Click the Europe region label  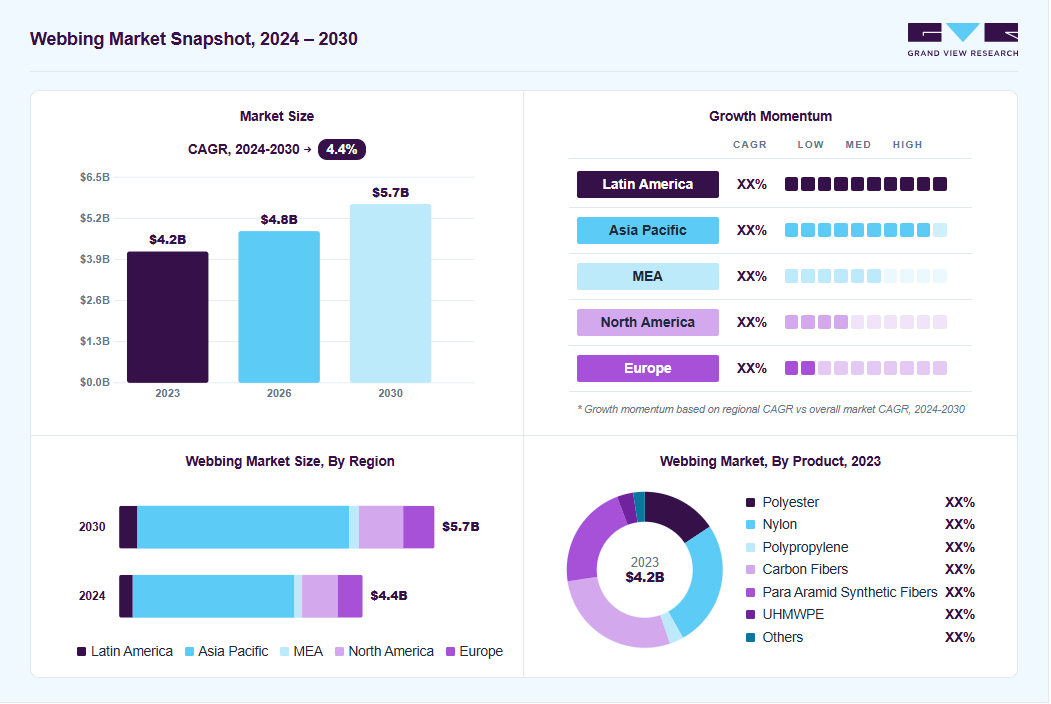coord(647,368)
